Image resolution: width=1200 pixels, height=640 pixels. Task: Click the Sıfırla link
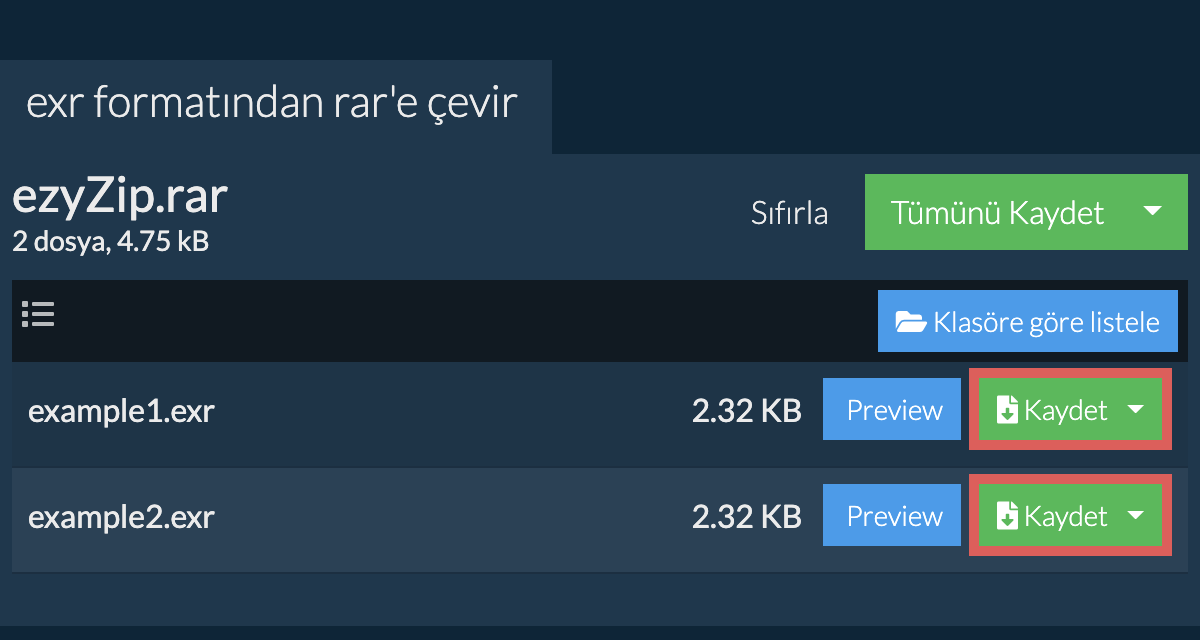point(789,213)
